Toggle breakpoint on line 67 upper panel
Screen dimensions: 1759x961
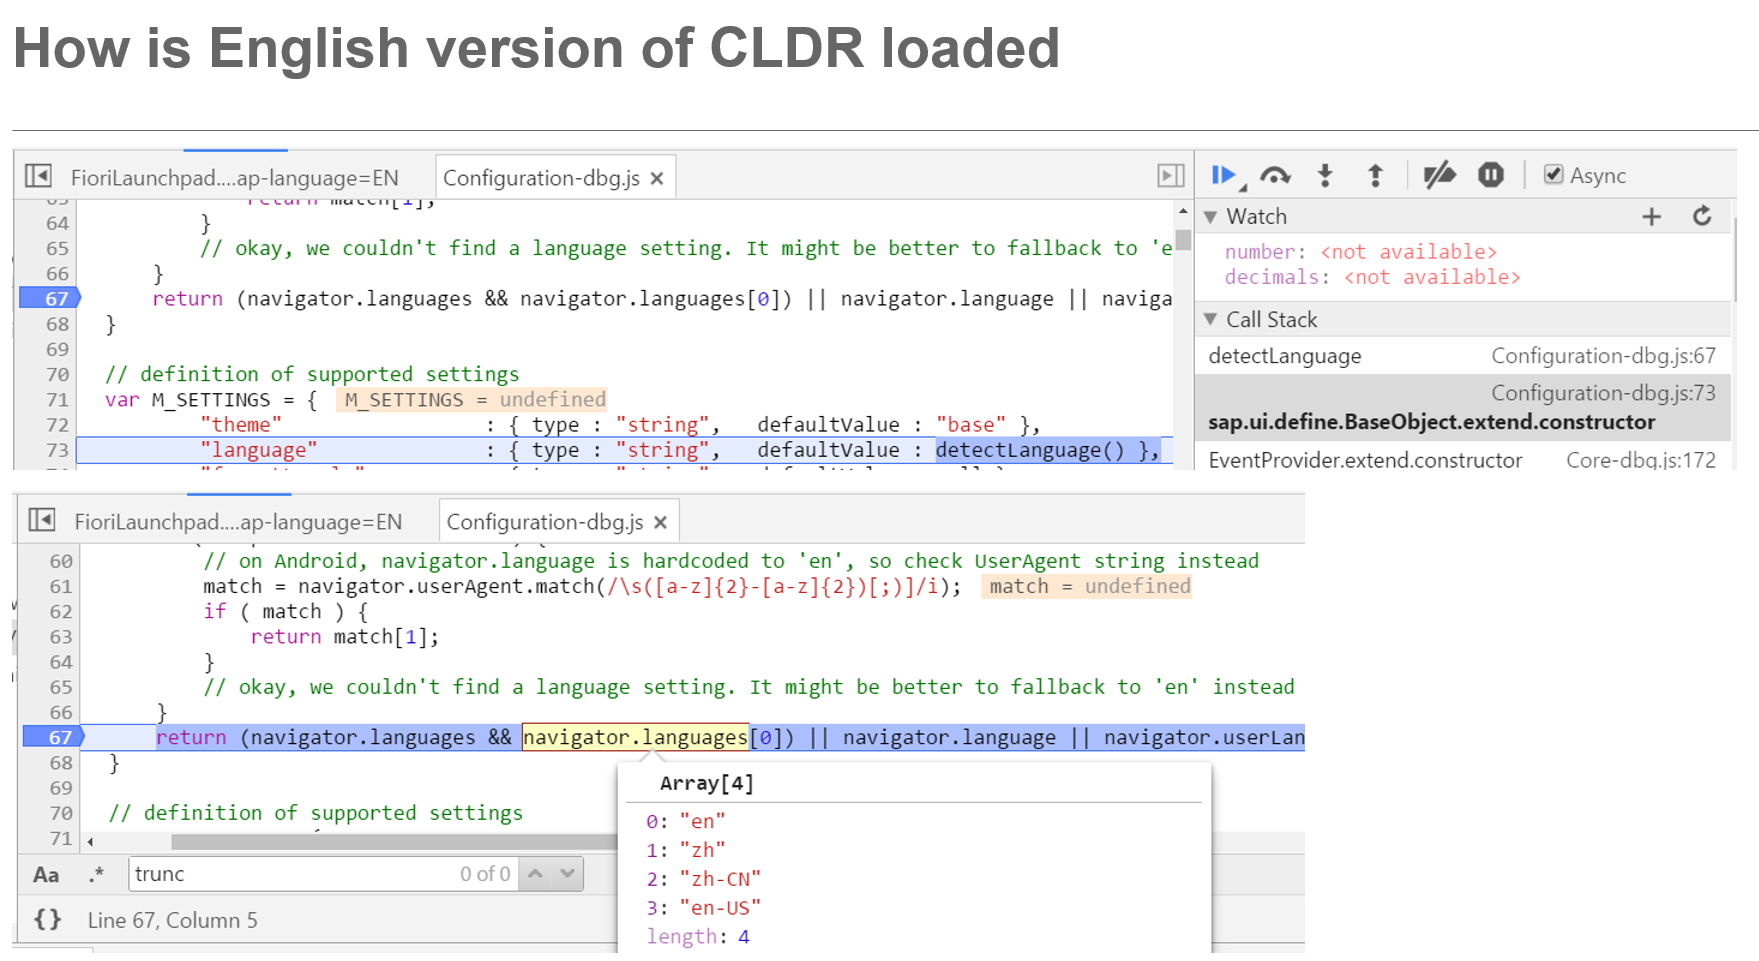(52, 298)
